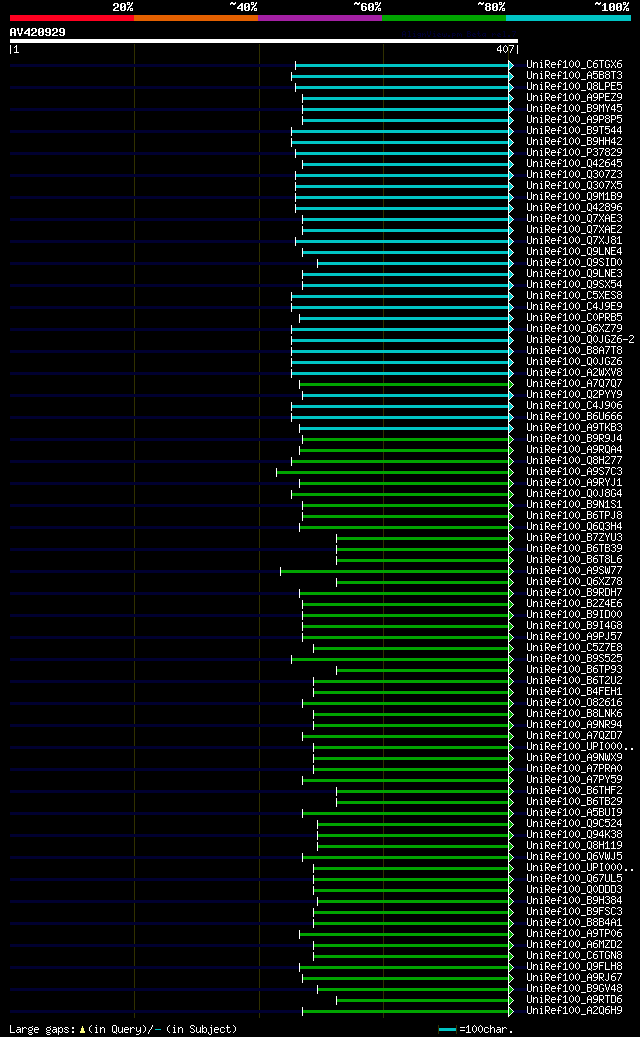Open the UniRef100_B6THF2 hit
The image size is (640, 1037).
pyautogui.click(x=574, y=790)
